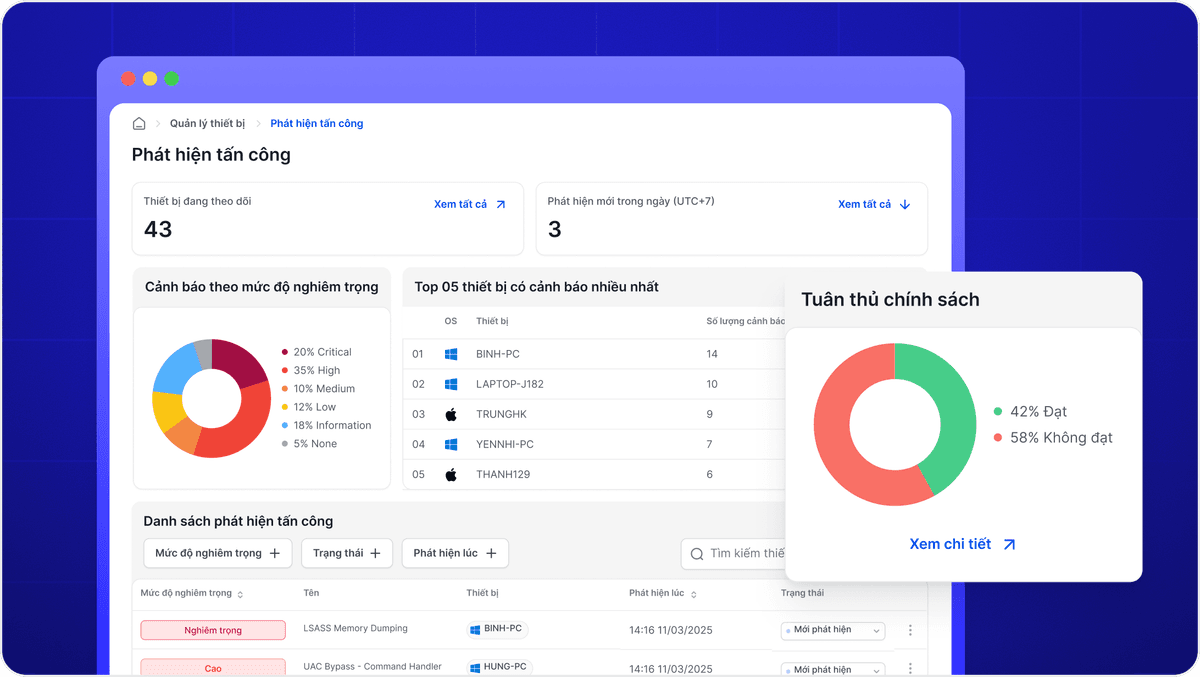Image resolution: width=1200 pixels, height=677 pixels.
Task: Click the Windows icon next to YENNHI-PC
Action: pyautogui.click(x=451, y=444)
